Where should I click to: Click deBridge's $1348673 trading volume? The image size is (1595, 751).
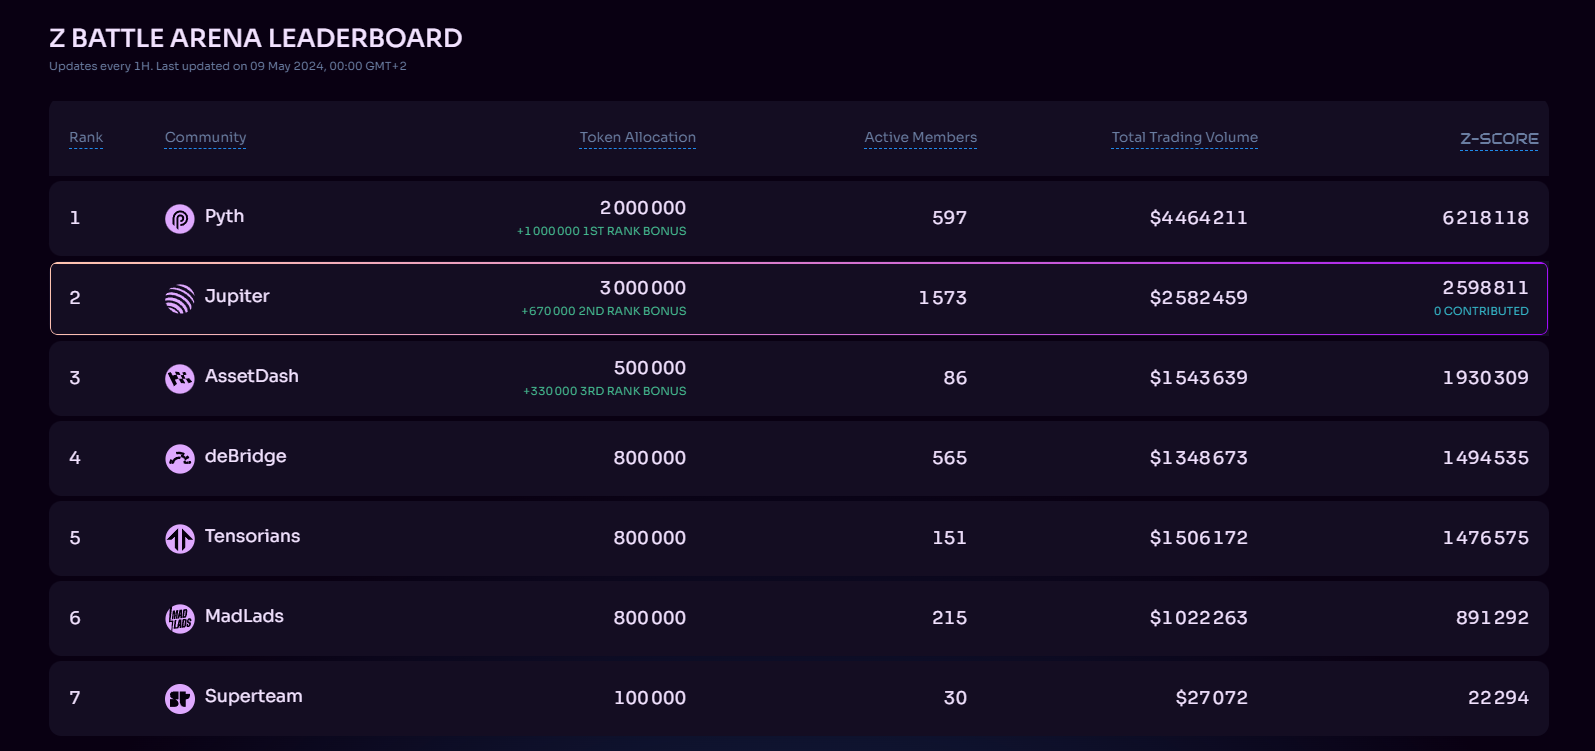point(1198,458)
